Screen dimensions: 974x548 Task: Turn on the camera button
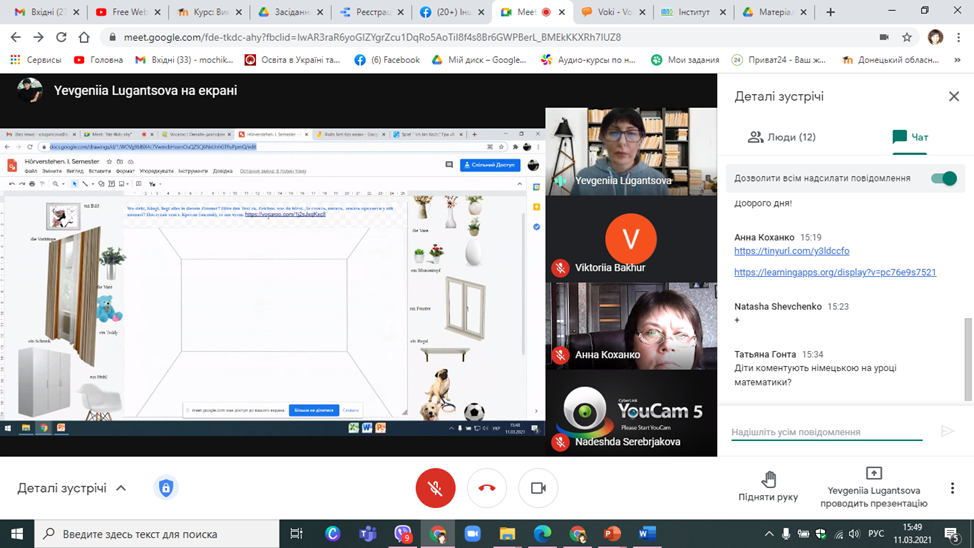tap(538, 488)
